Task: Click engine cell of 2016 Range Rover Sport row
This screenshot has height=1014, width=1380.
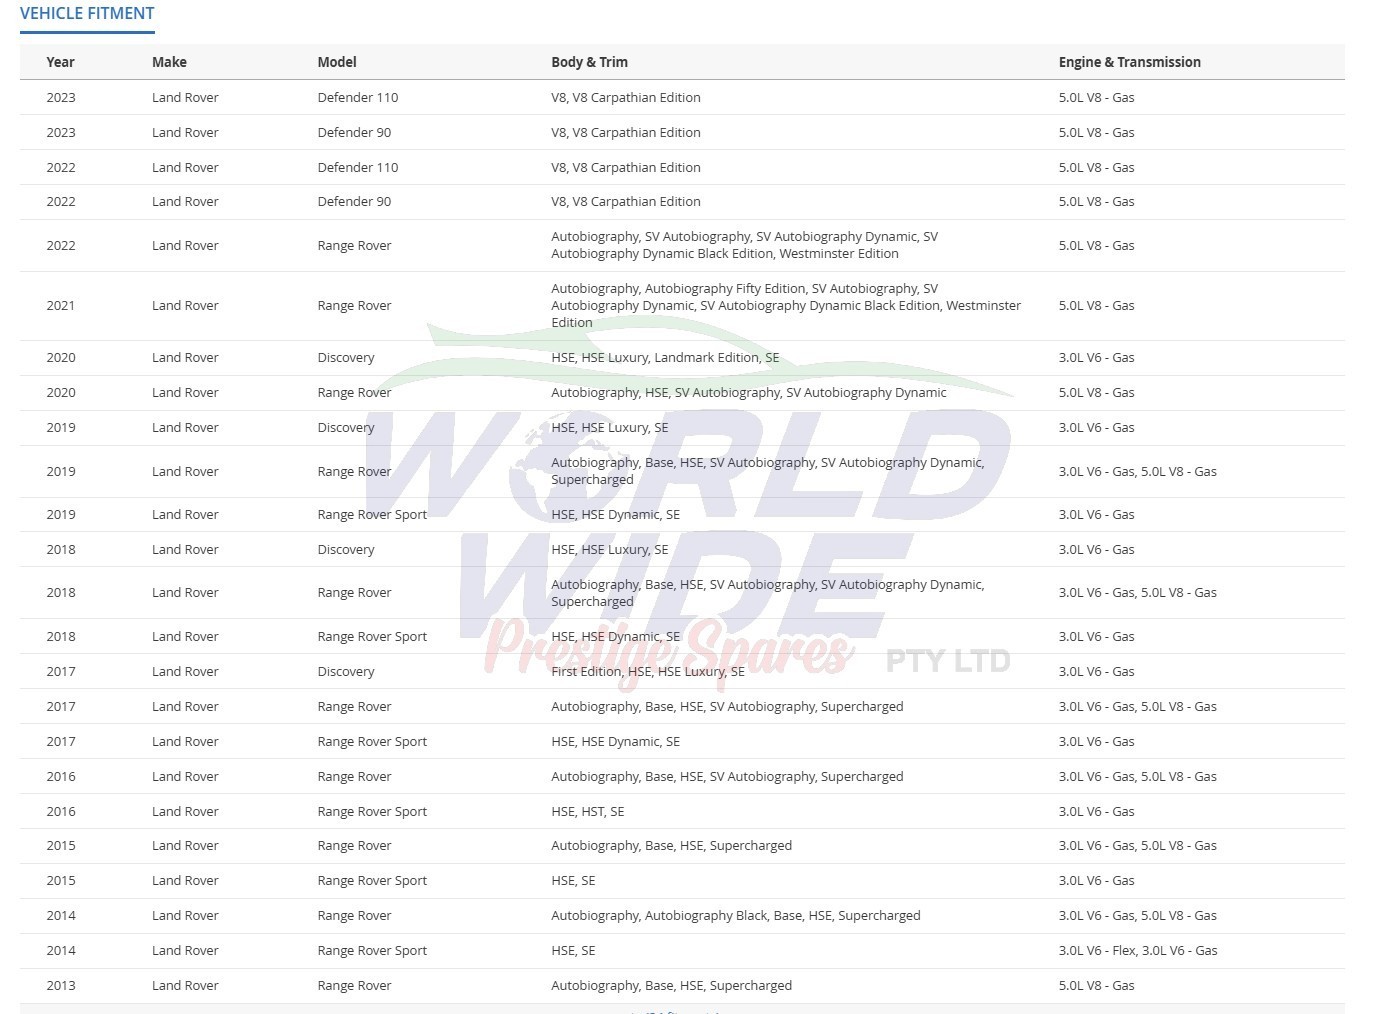Action: (x=1097, y=812)
